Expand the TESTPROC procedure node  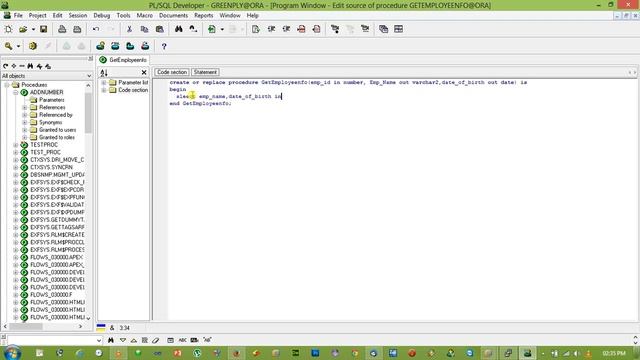pyautogui.click(x=16, y=145)
